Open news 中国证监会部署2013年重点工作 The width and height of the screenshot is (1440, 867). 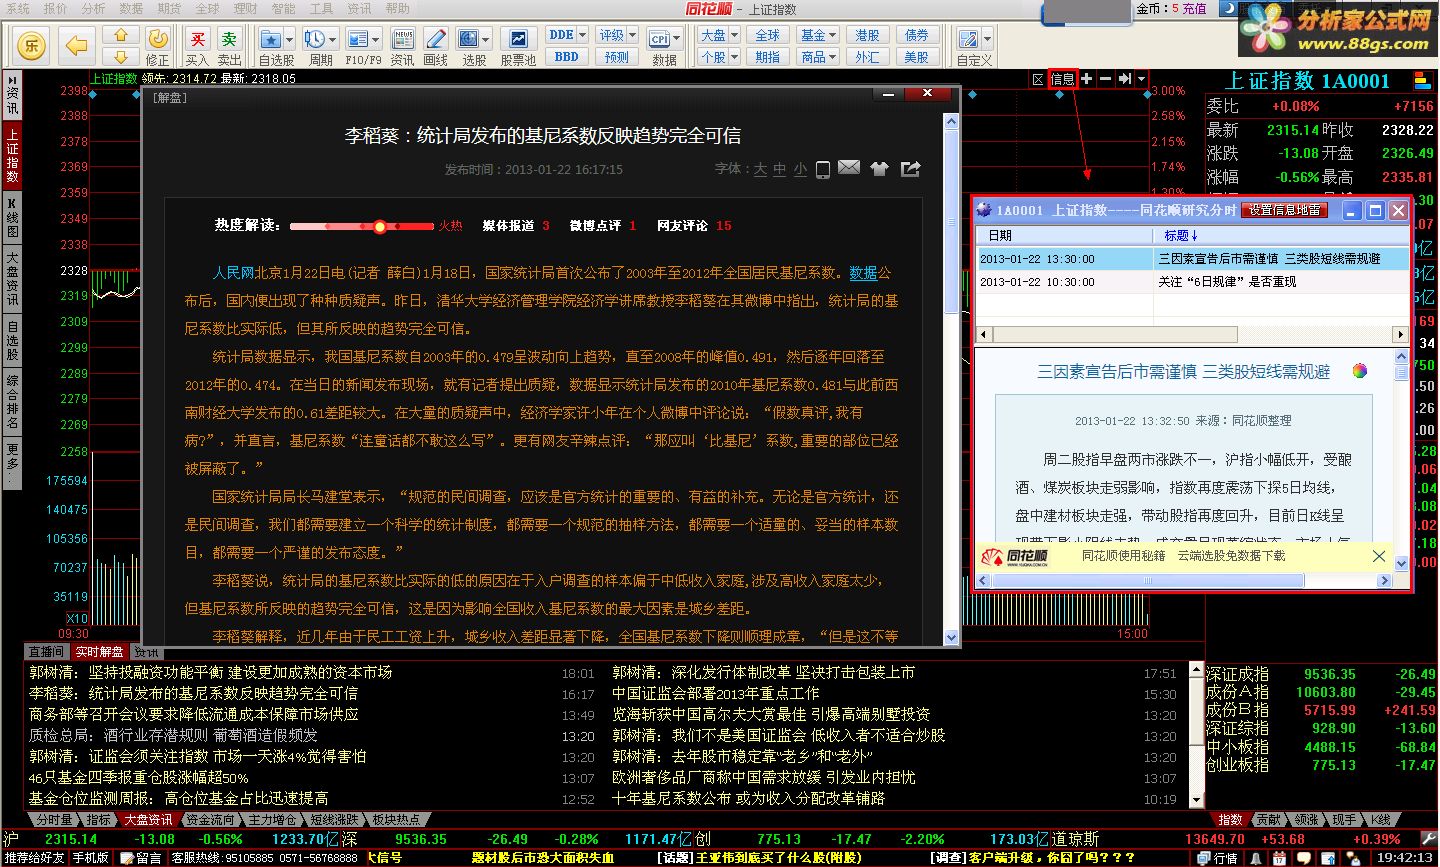pyautogui.click(x=716, y=693)
